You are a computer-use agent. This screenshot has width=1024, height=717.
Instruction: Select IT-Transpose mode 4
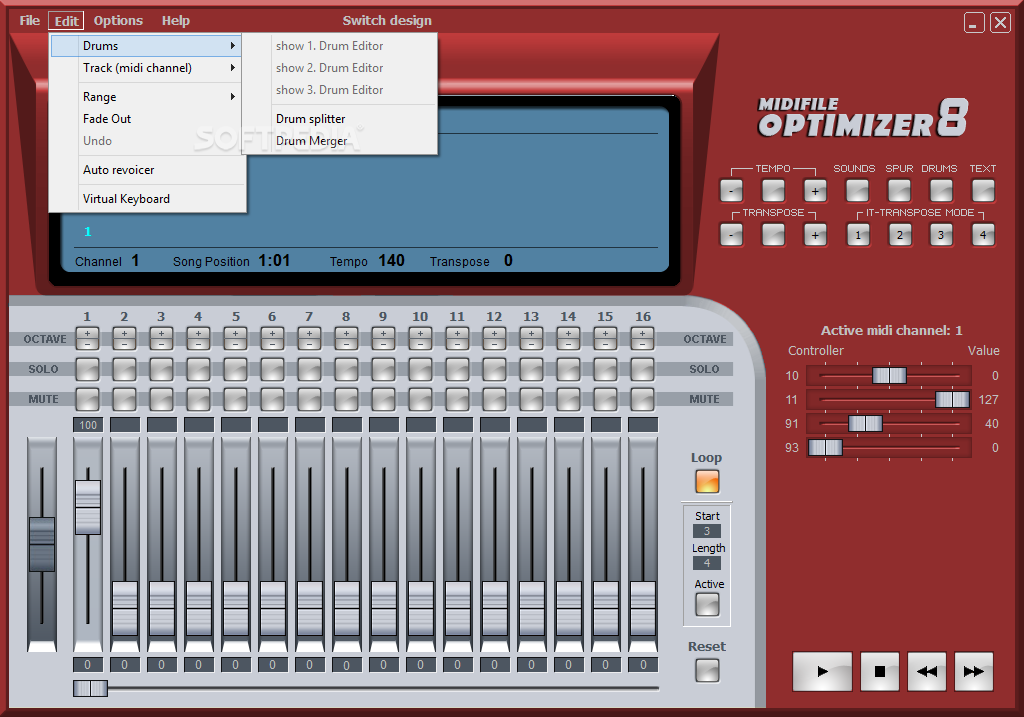pyautogui.click(x=983, y=234)
